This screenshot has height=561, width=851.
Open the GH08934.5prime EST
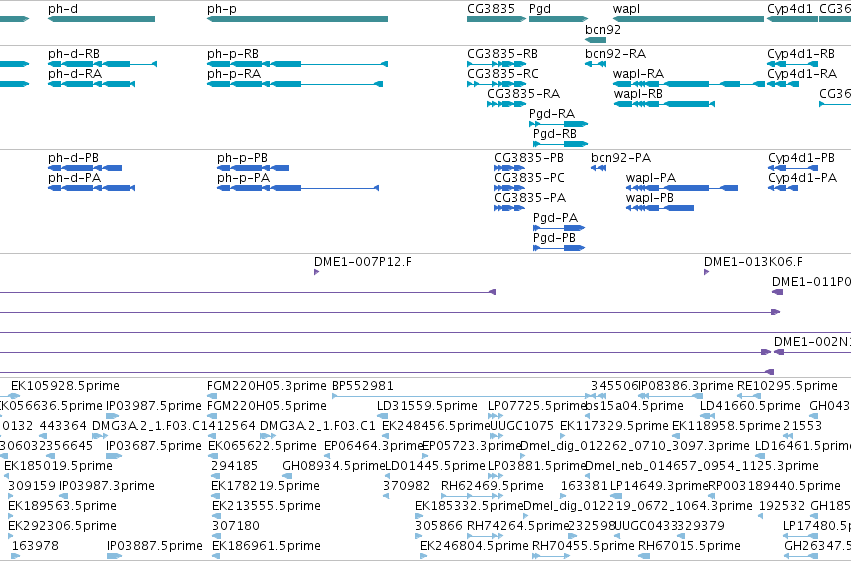click(x=333, y=466)
